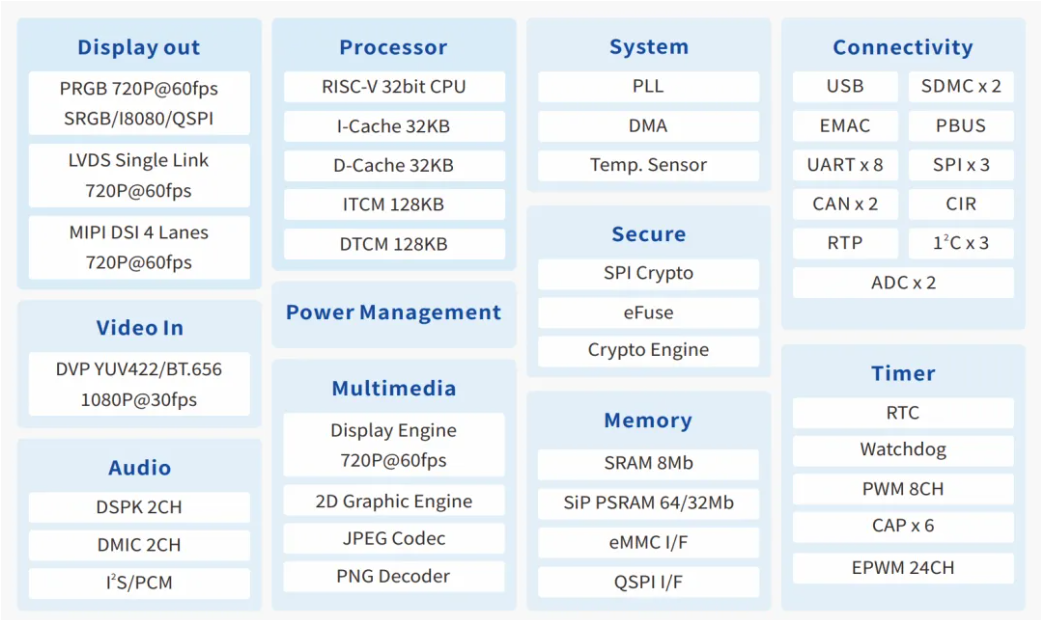Click the LVDS Single Link block
Image resolution: width=1041 pixels, height=620 pixels.
coord(139,175)
